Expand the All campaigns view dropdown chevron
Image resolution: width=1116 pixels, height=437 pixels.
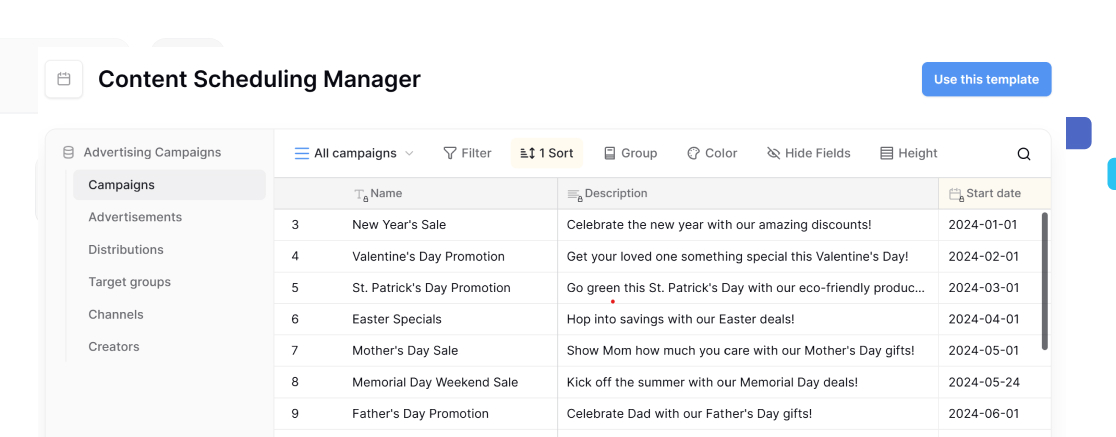pyautogui.click(x=409, y=153)
